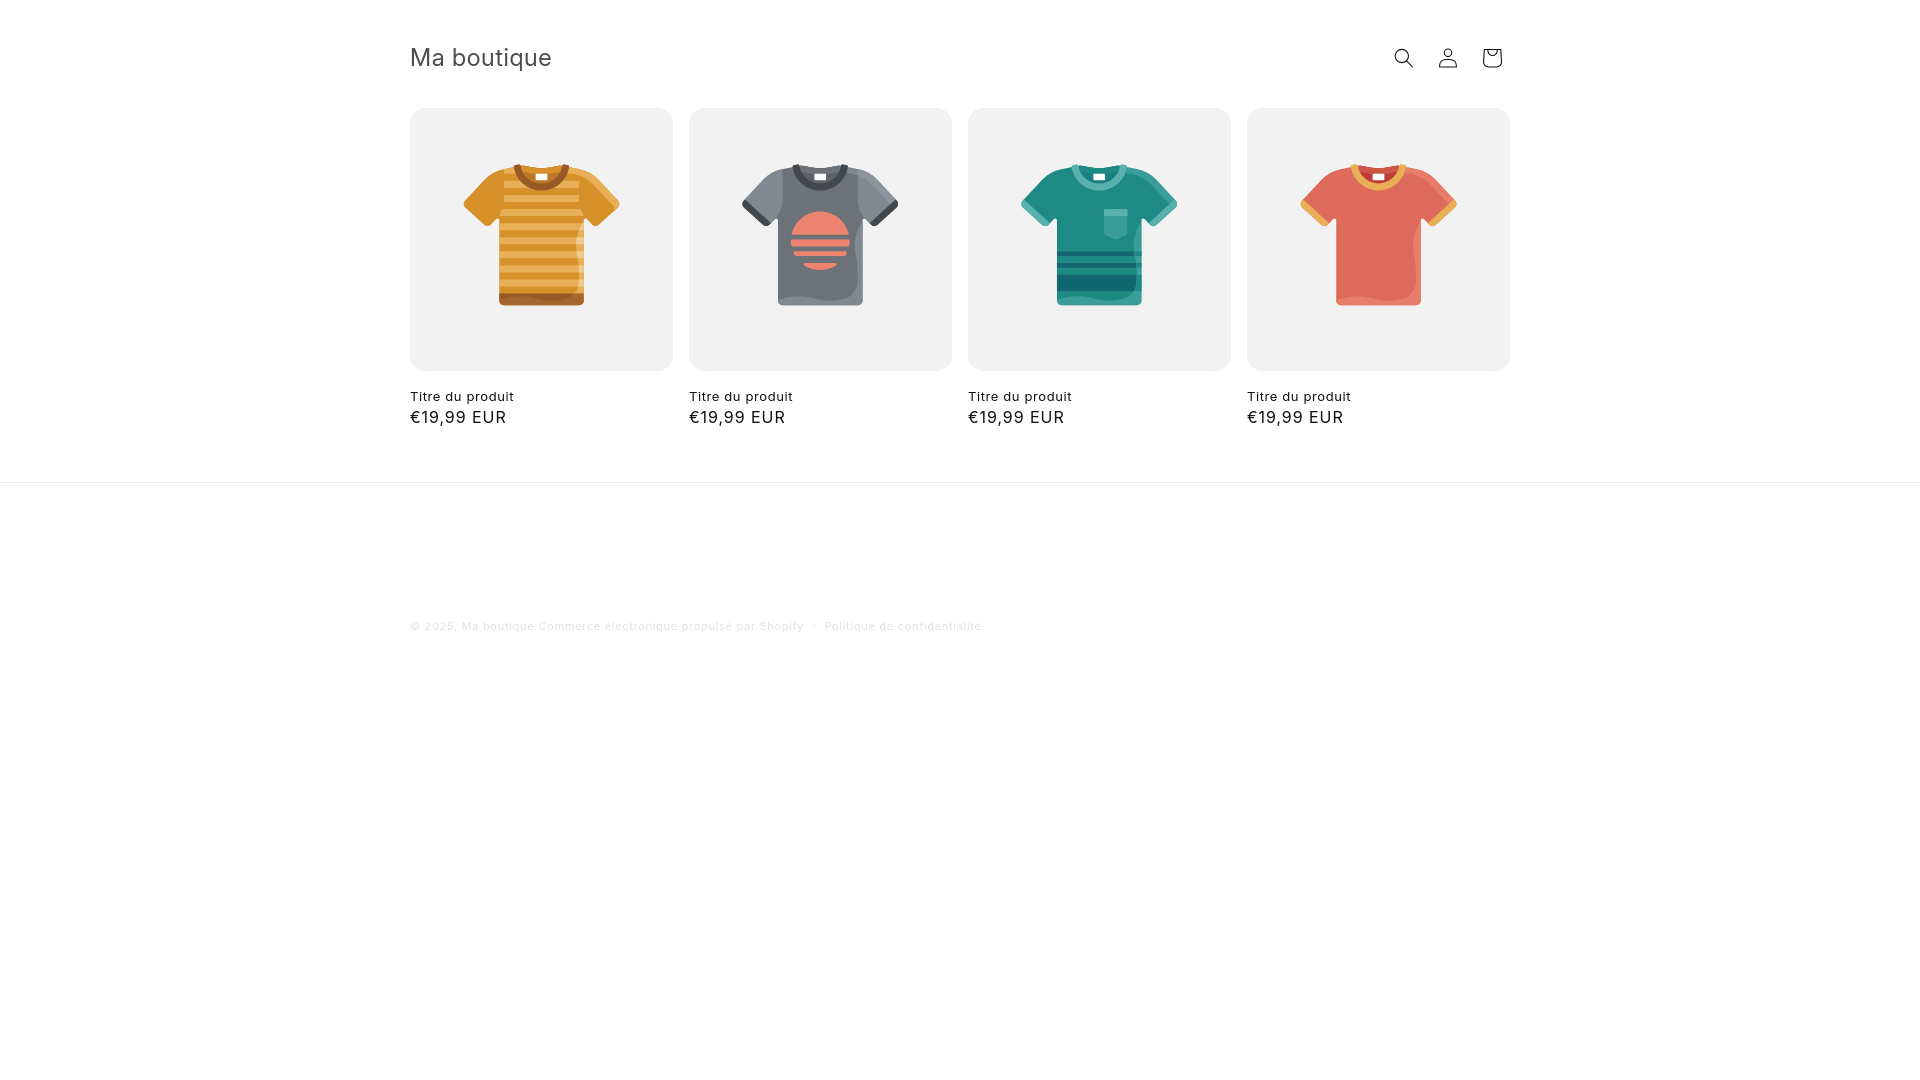This screenshot has width=1920, height=1080.
Task: Open the account login icon
Action: [1448, 58]
